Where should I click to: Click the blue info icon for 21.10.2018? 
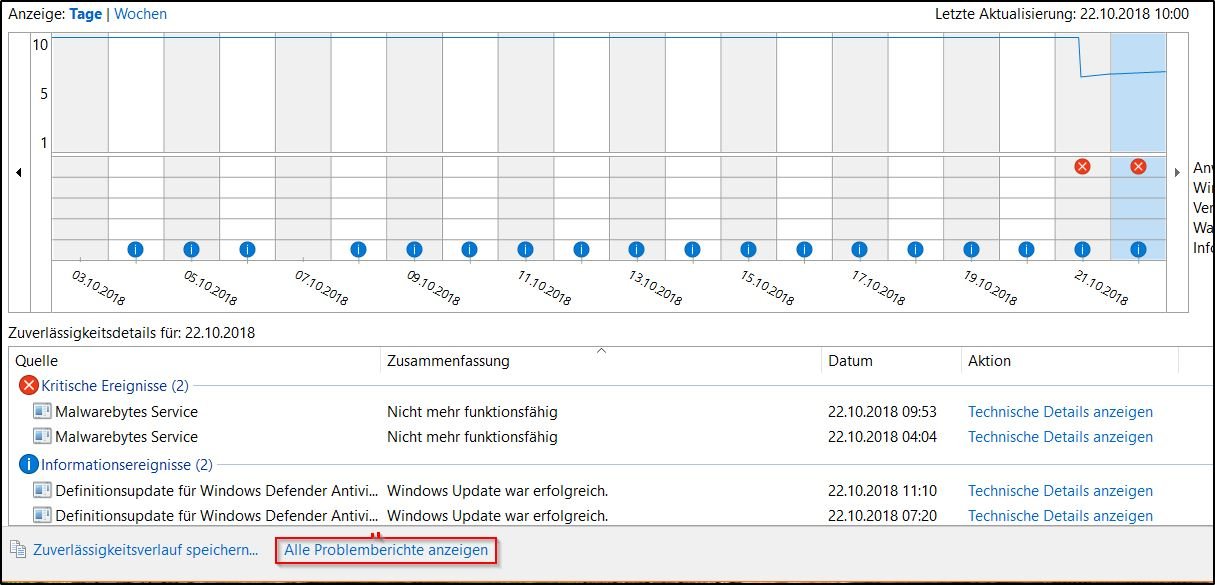[x=1082, y=249]
